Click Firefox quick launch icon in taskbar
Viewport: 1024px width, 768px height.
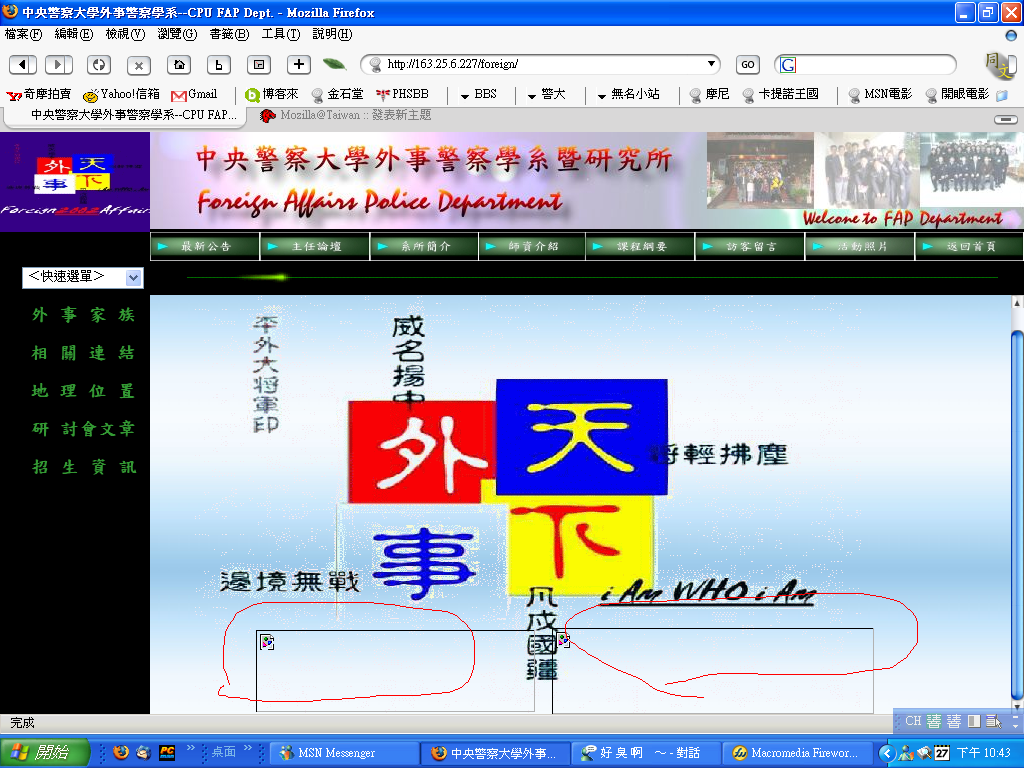coord(121,752)
